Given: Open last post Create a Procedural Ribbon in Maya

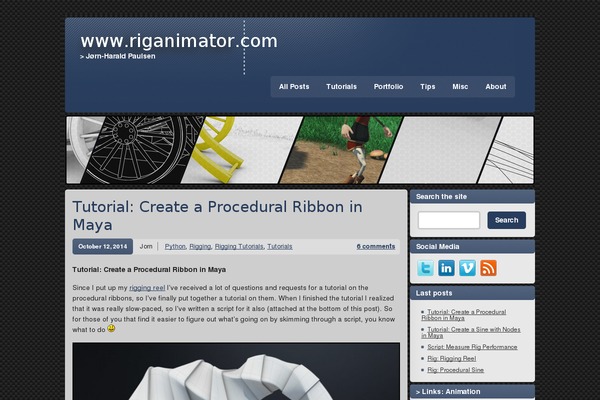Looking at the screenshot, I should pos(464,315).
